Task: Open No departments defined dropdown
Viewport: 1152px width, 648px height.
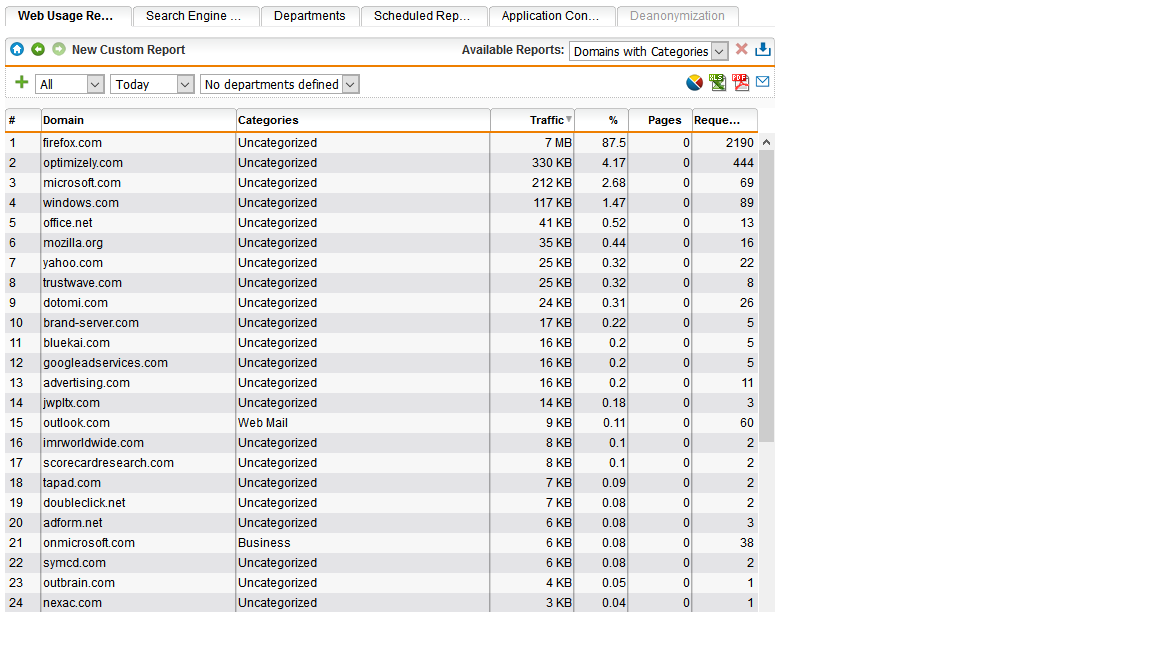Action: tap(279, 84)
